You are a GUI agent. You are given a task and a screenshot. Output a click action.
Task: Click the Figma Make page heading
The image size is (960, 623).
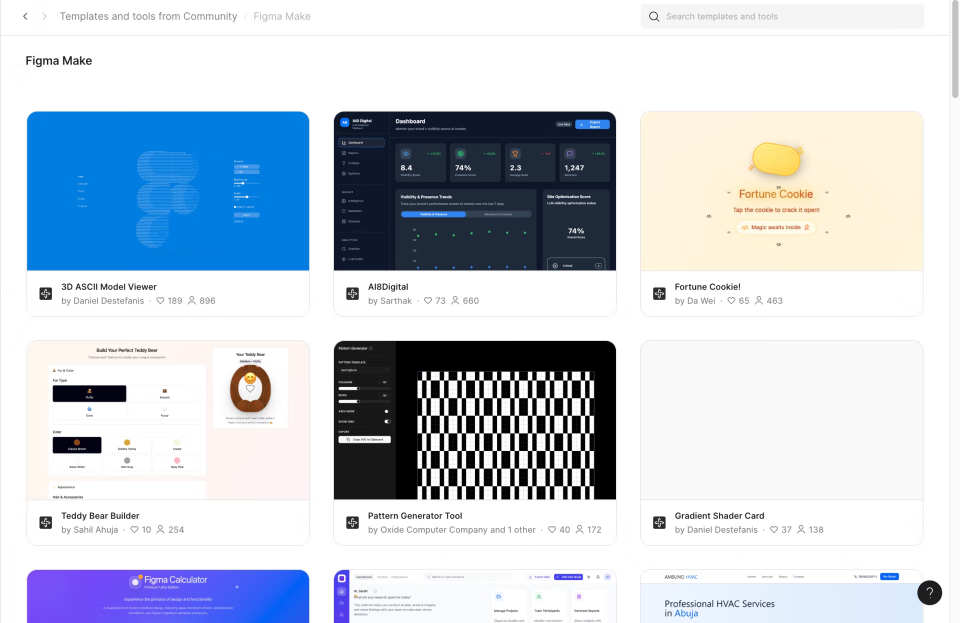click(x=59, y=61)
